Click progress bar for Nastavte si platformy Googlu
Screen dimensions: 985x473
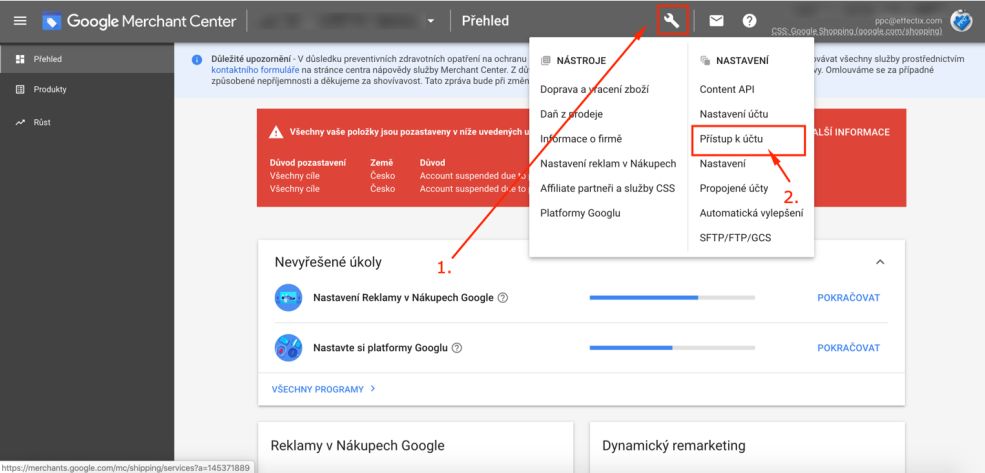click(x=672, y=347)
